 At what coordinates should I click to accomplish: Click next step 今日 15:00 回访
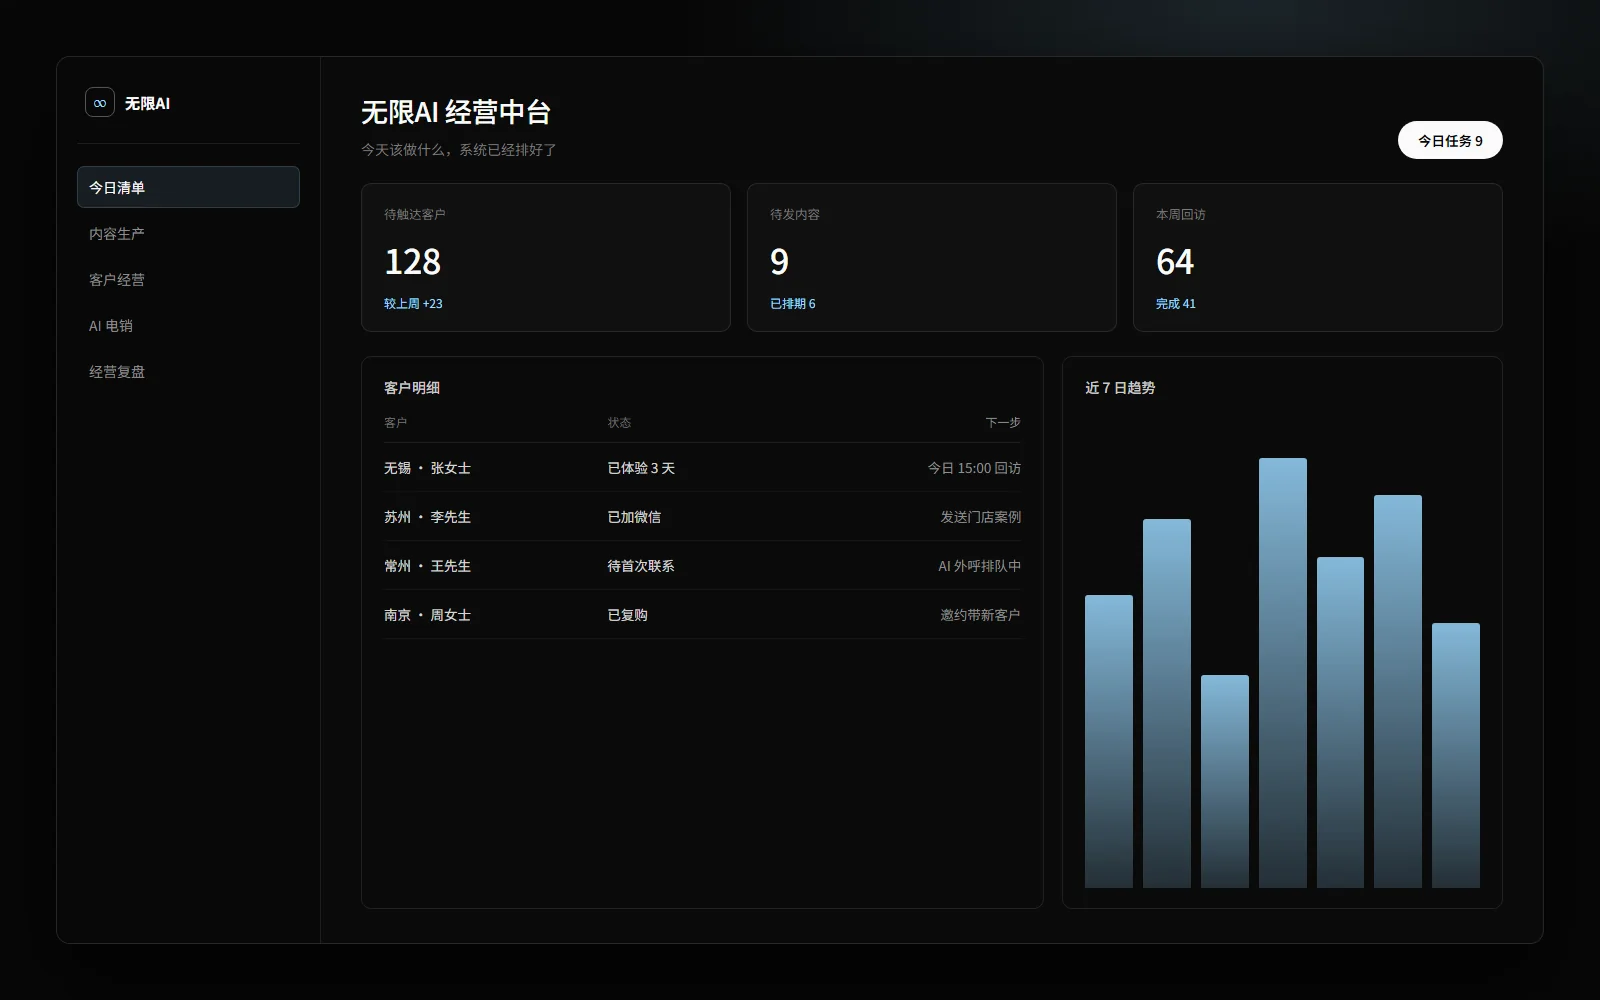pyautogui.click(x=974, y=468)
